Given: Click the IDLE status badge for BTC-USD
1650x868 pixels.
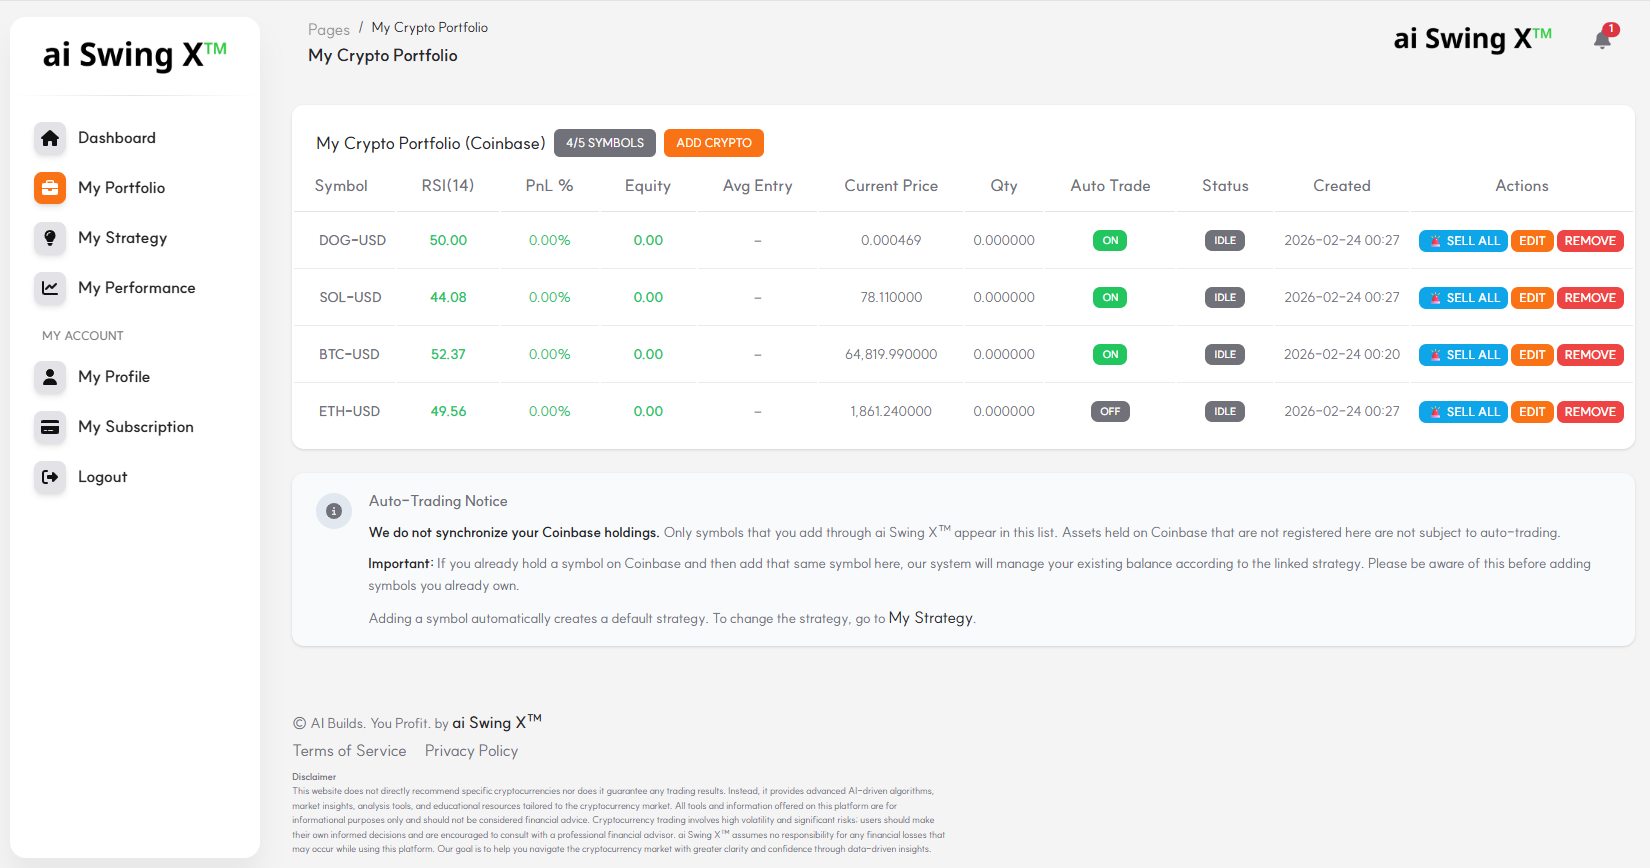Looking at the screenshot, I should [1225, 355].
